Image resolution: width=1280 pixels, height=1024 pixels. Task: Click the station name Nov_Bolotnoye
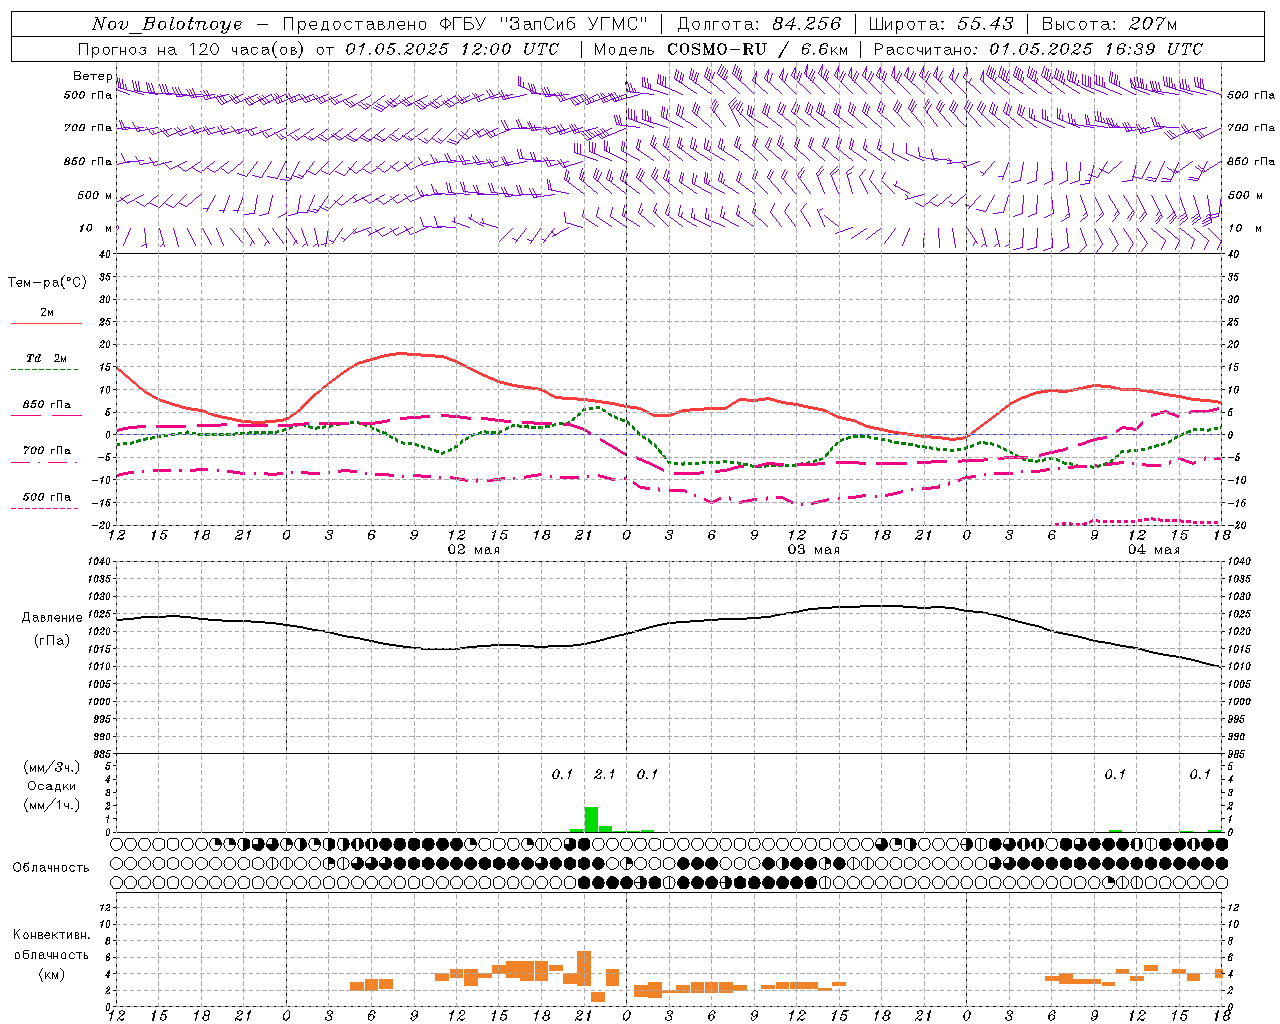(x=167, y=24)
